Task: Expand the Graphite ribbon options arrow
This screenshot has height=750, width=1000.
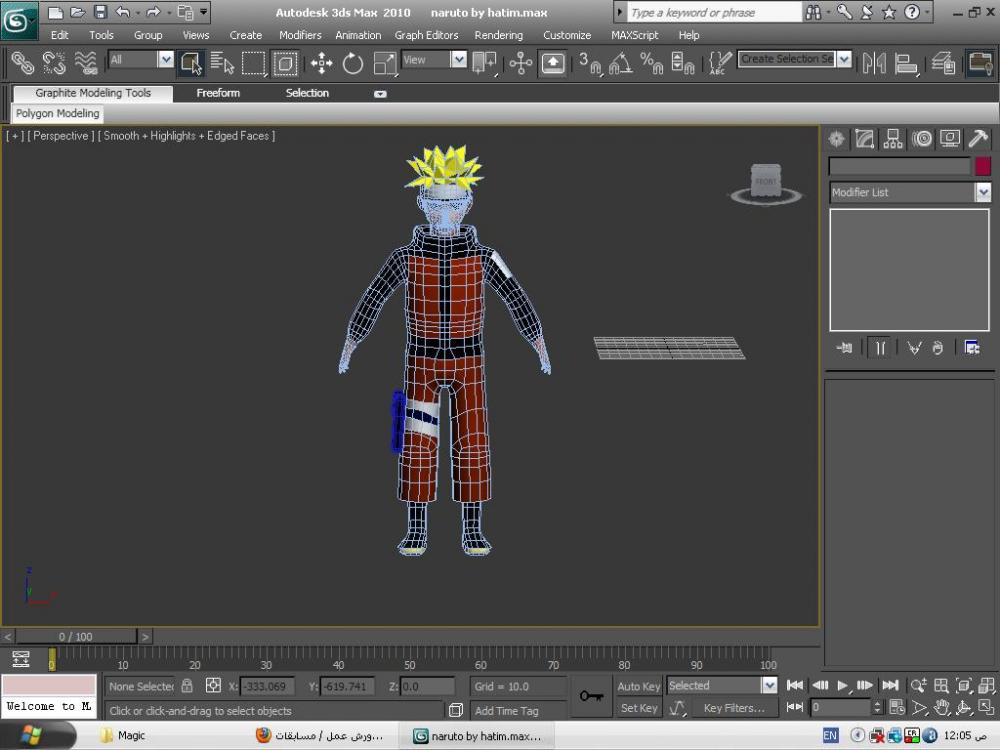Action: coord(380,94)
